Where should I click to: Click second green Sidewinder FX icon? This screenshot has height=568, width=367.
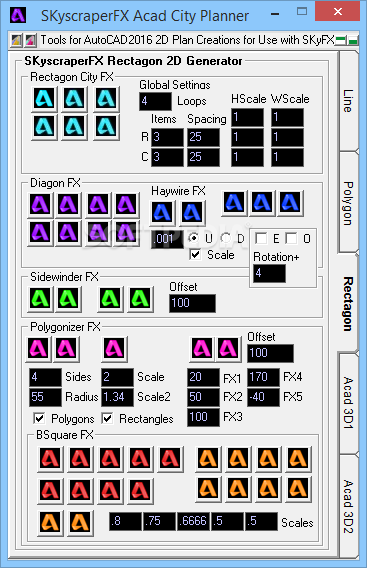pos(68,299)
